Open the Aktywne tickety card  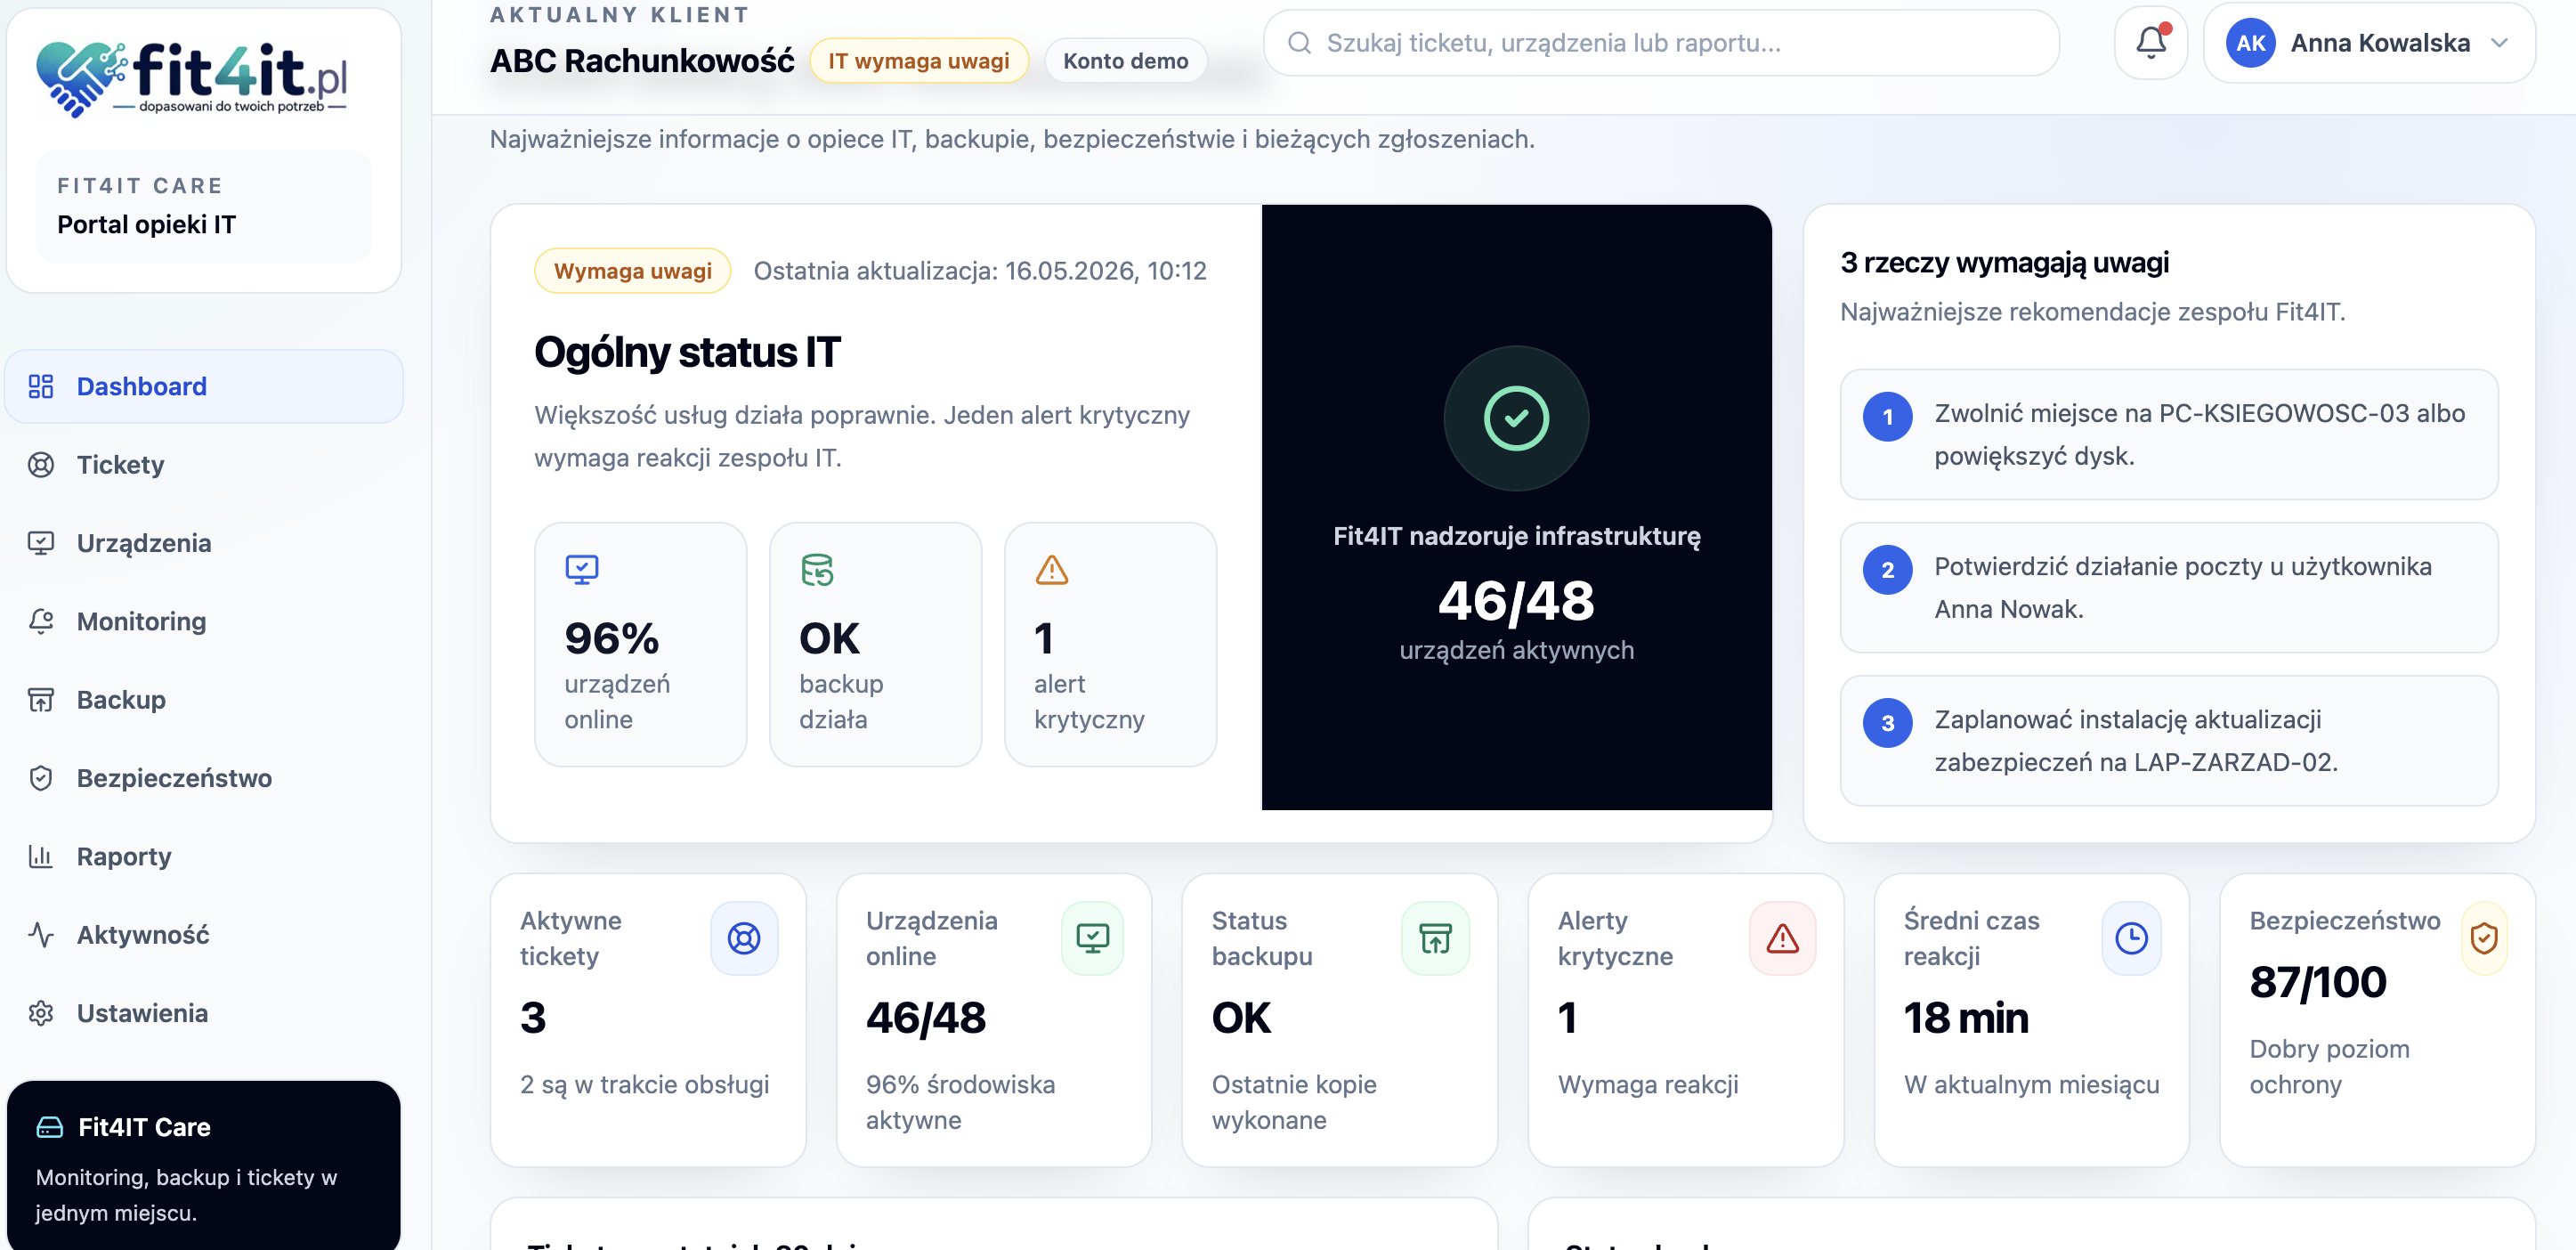(x=648, y=1019)
